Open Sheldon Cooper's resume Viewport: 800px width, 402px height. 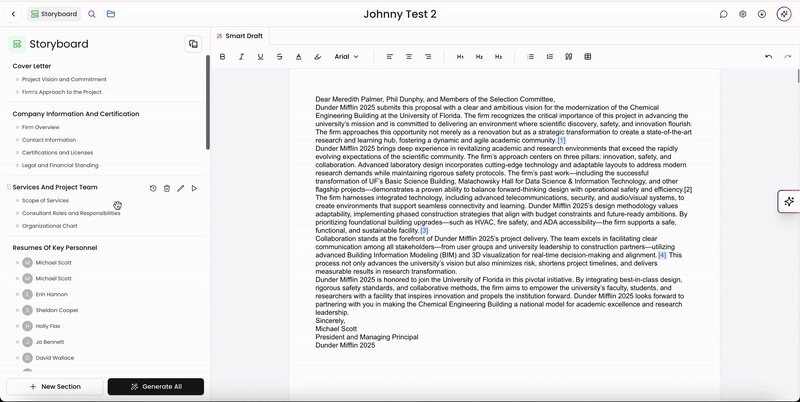click(x=57, y=310)
